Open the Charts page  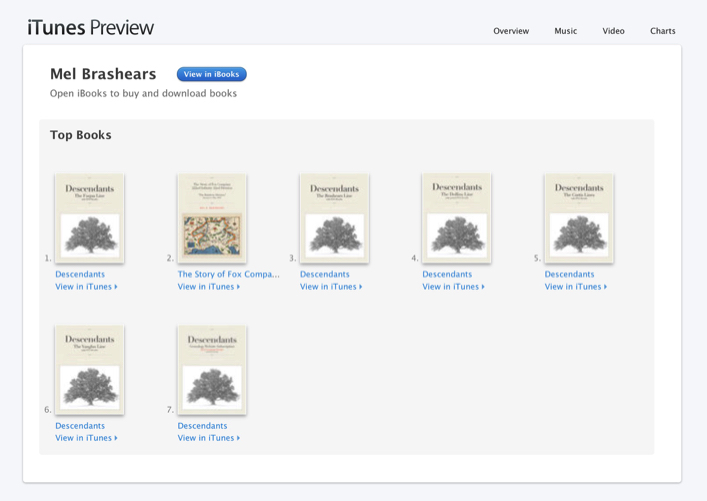(662, 31)
